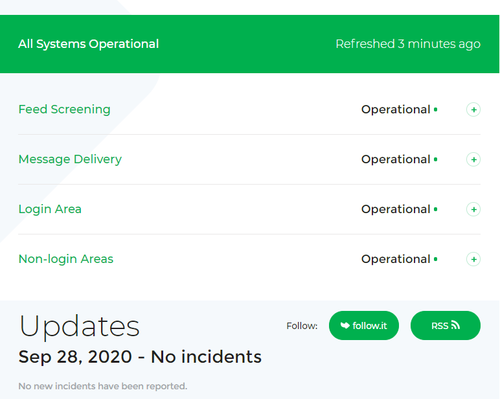Open the Login Area link
The height and width of the screenshot is (399, 500).
coord(50,209)
